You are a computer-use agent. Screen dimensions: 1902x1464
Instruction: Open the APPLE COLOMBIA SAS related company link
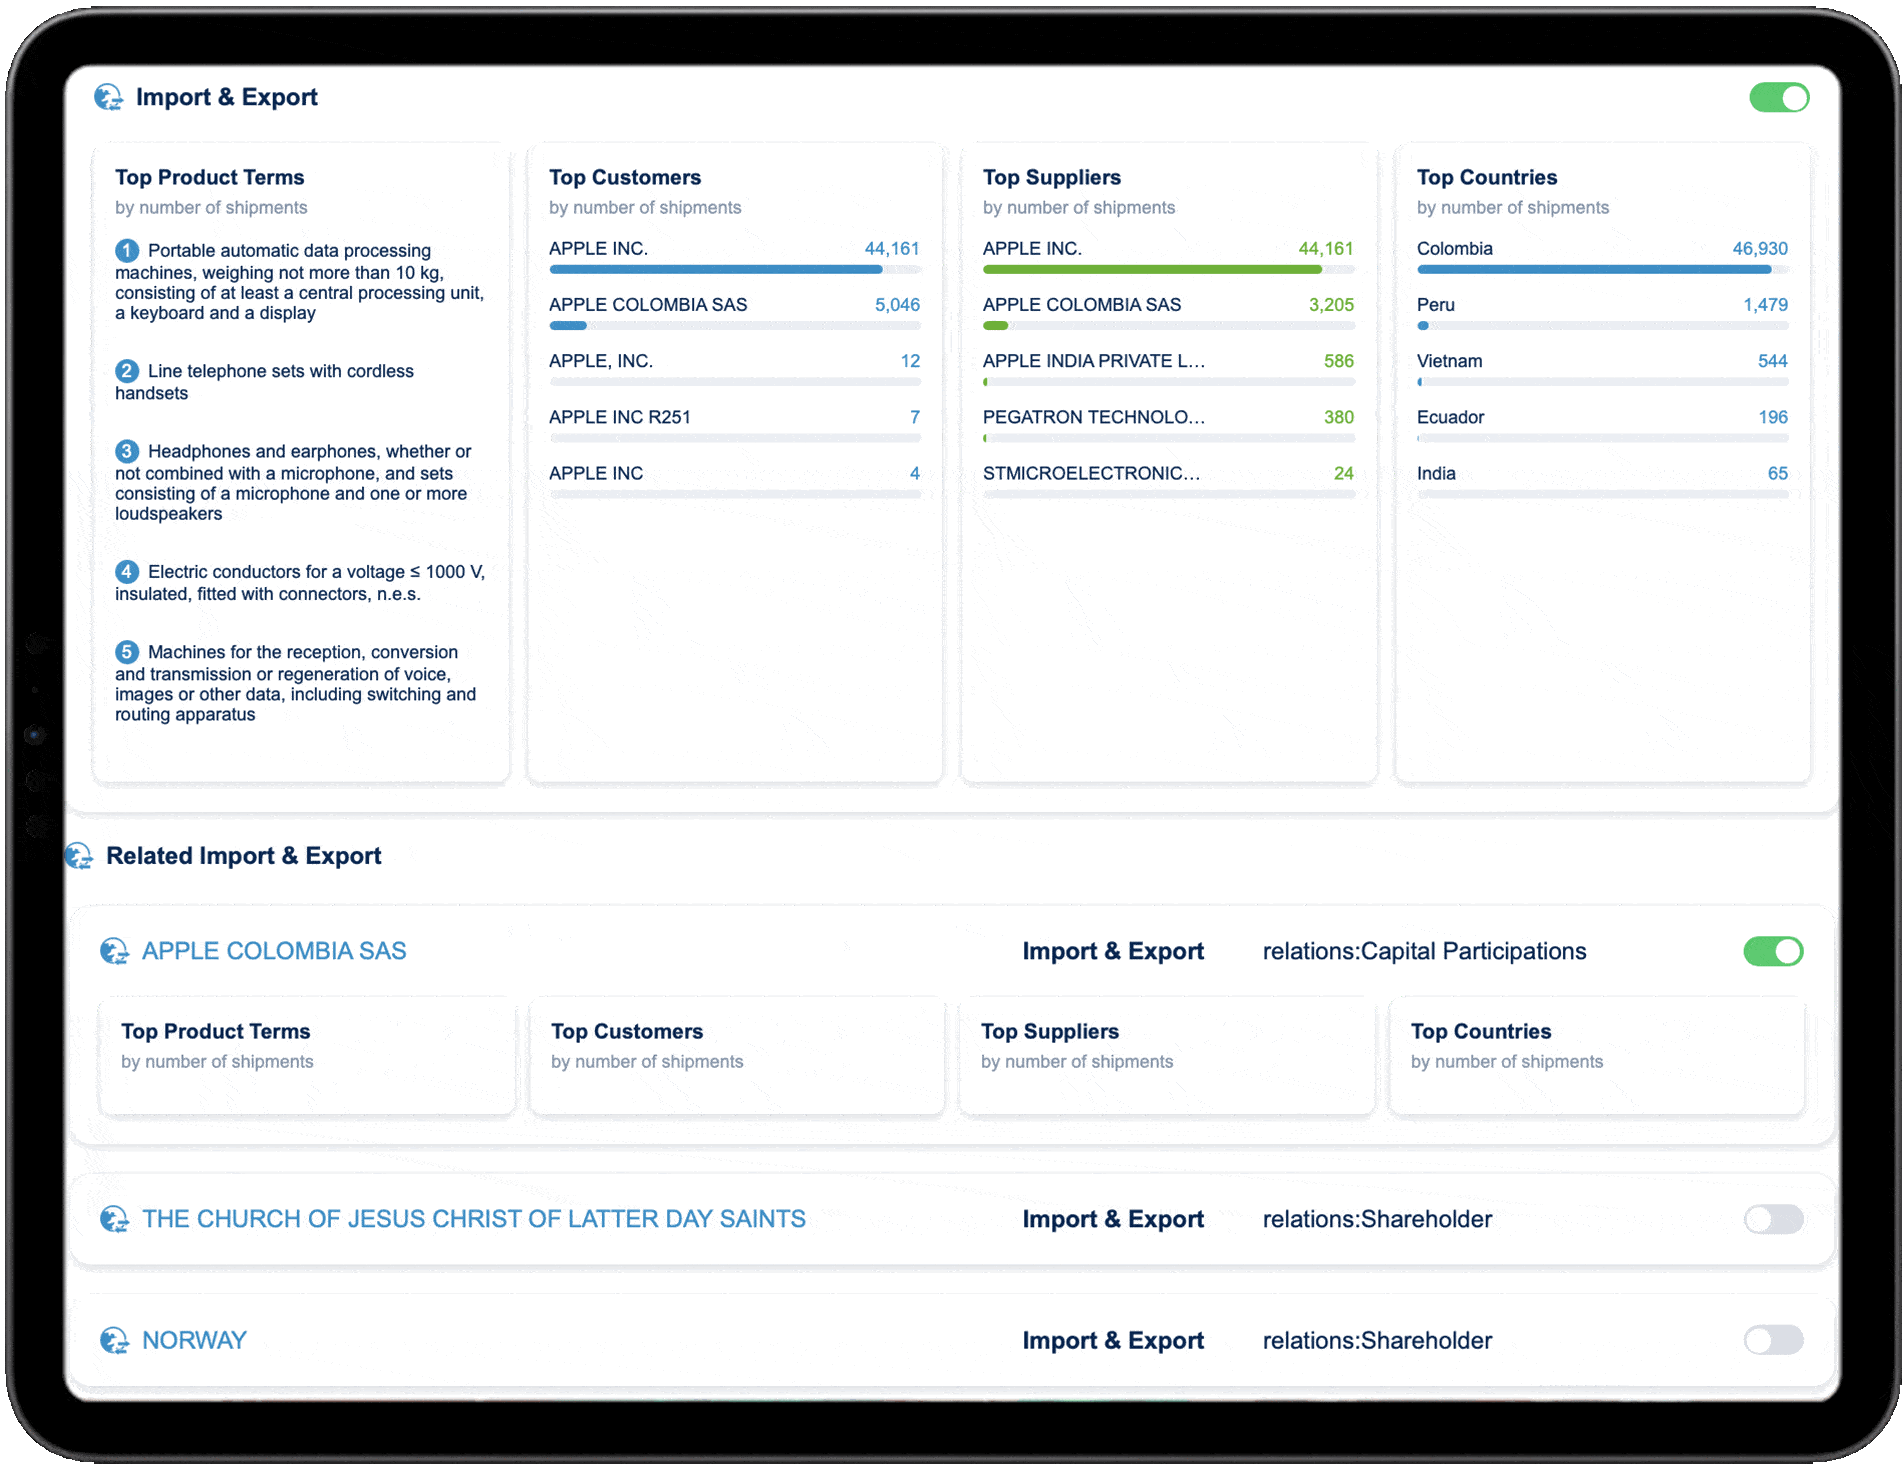pos(274,951)
